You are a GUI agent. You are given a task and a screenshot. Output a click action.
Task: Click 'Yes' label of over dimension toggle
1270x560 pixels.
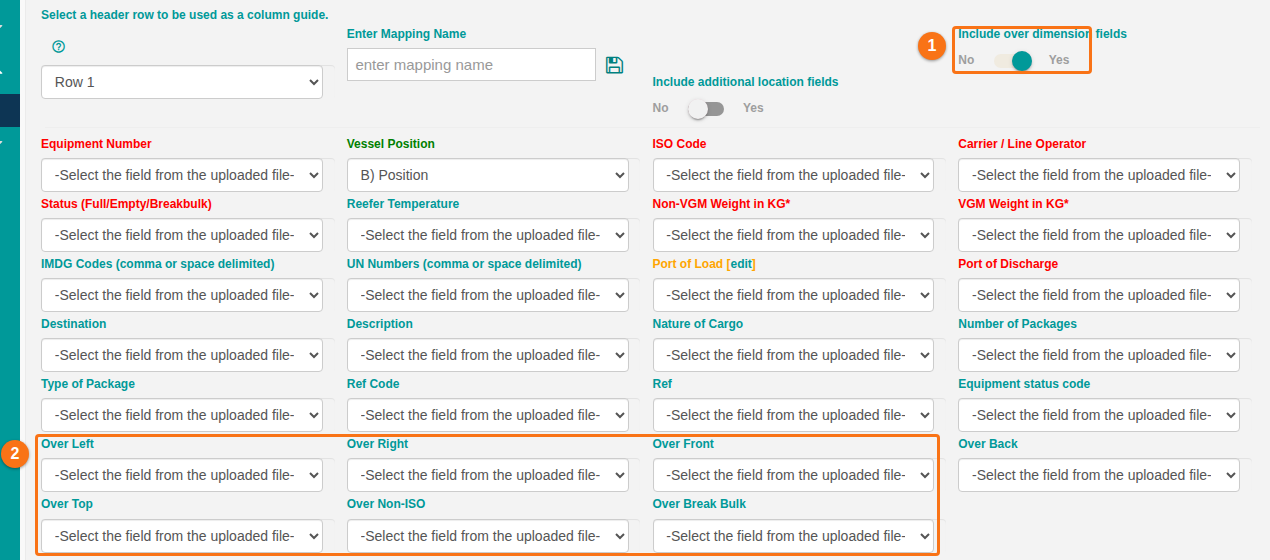1059,60
